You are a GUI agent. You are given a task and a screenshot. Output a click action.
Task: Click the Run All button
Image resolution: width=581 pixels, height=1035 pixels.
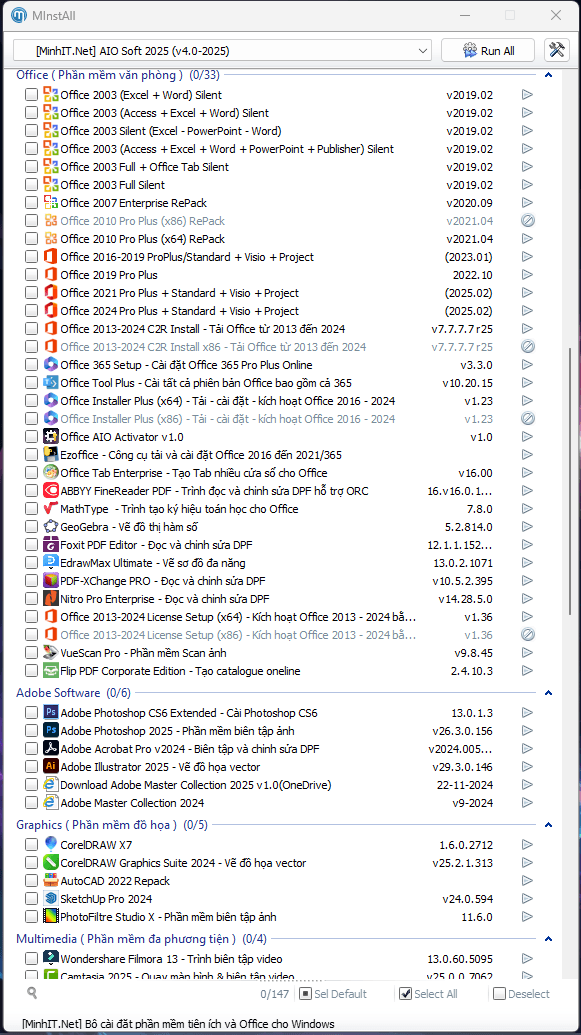[x=488, y=50]
